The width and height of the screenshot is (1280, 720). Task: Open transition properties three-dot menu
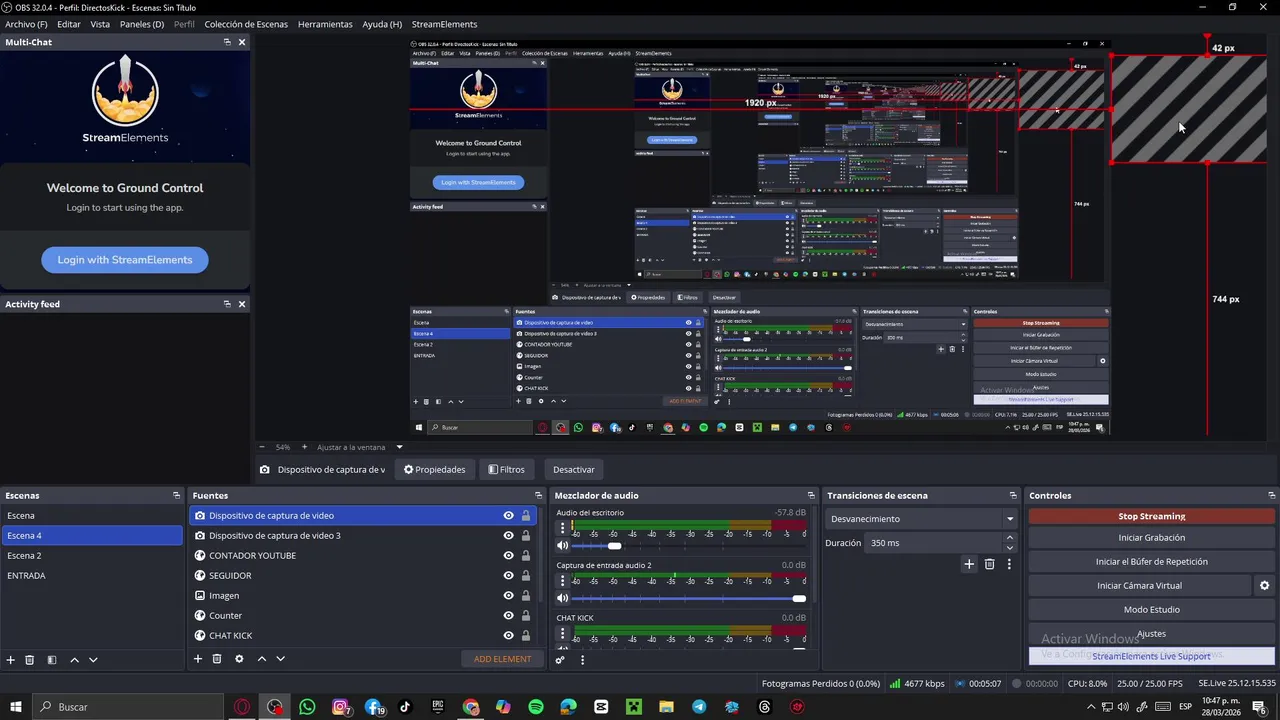pyautogui.click(x=1009, y=564)
